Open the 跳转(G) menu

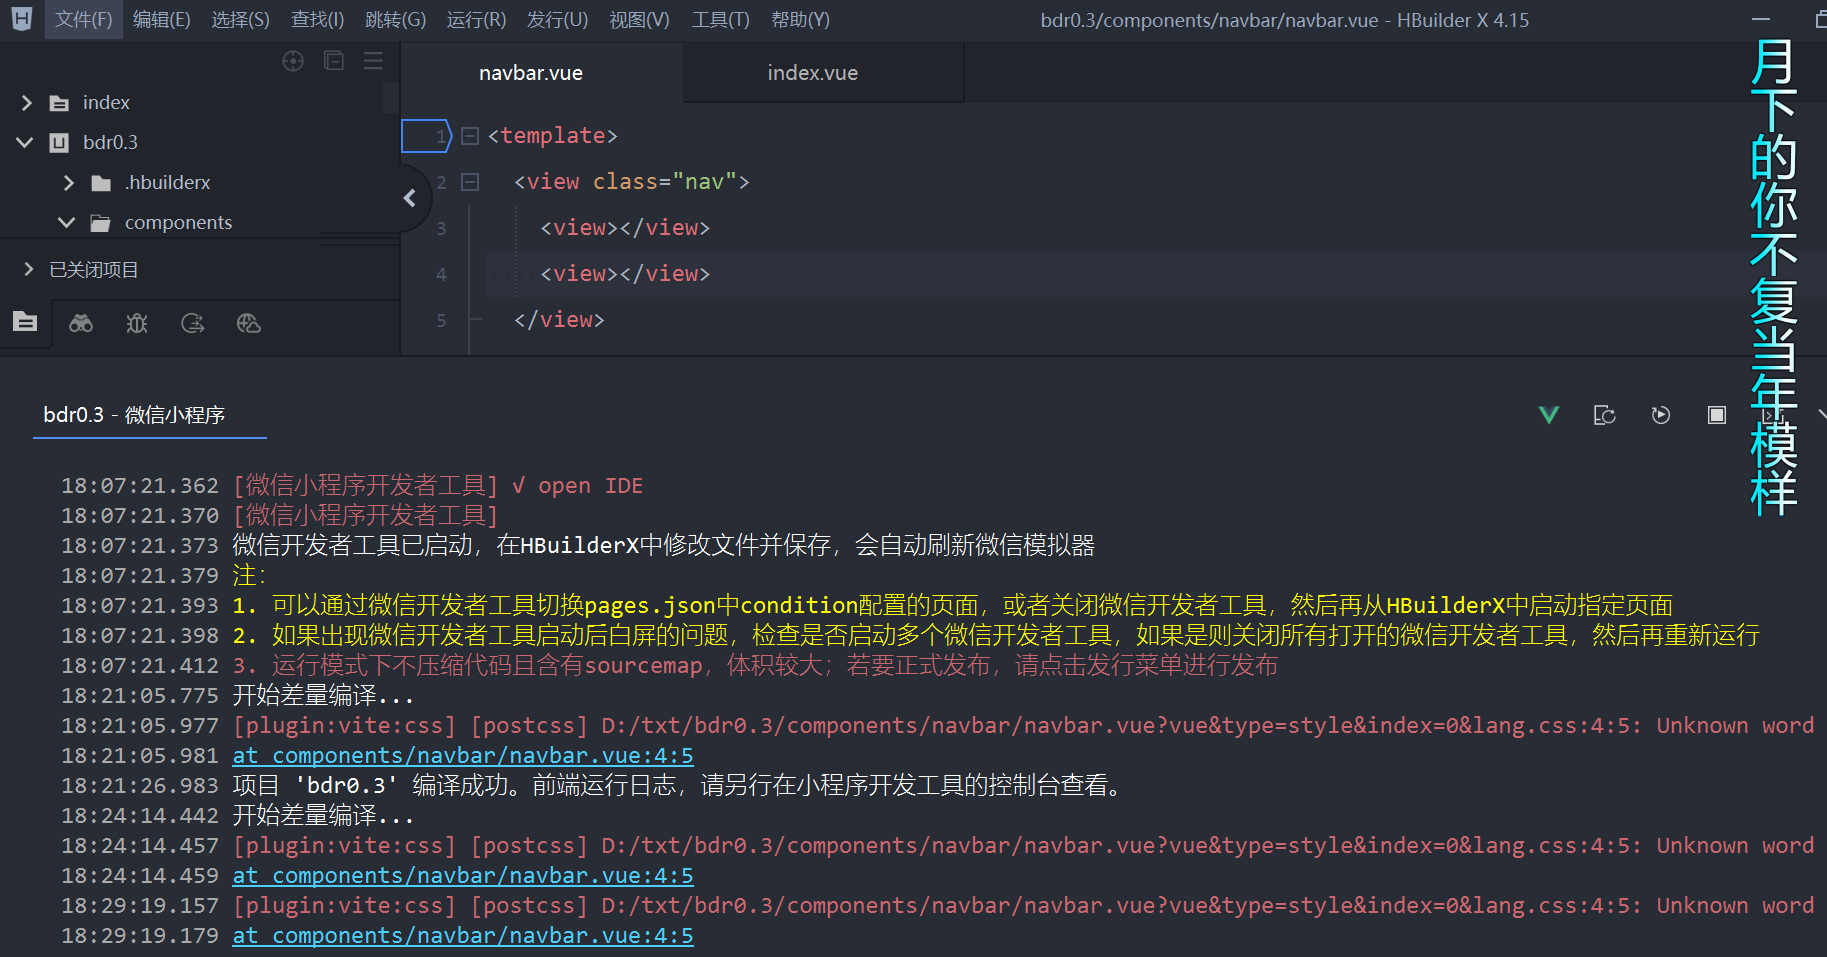point(395,20)
